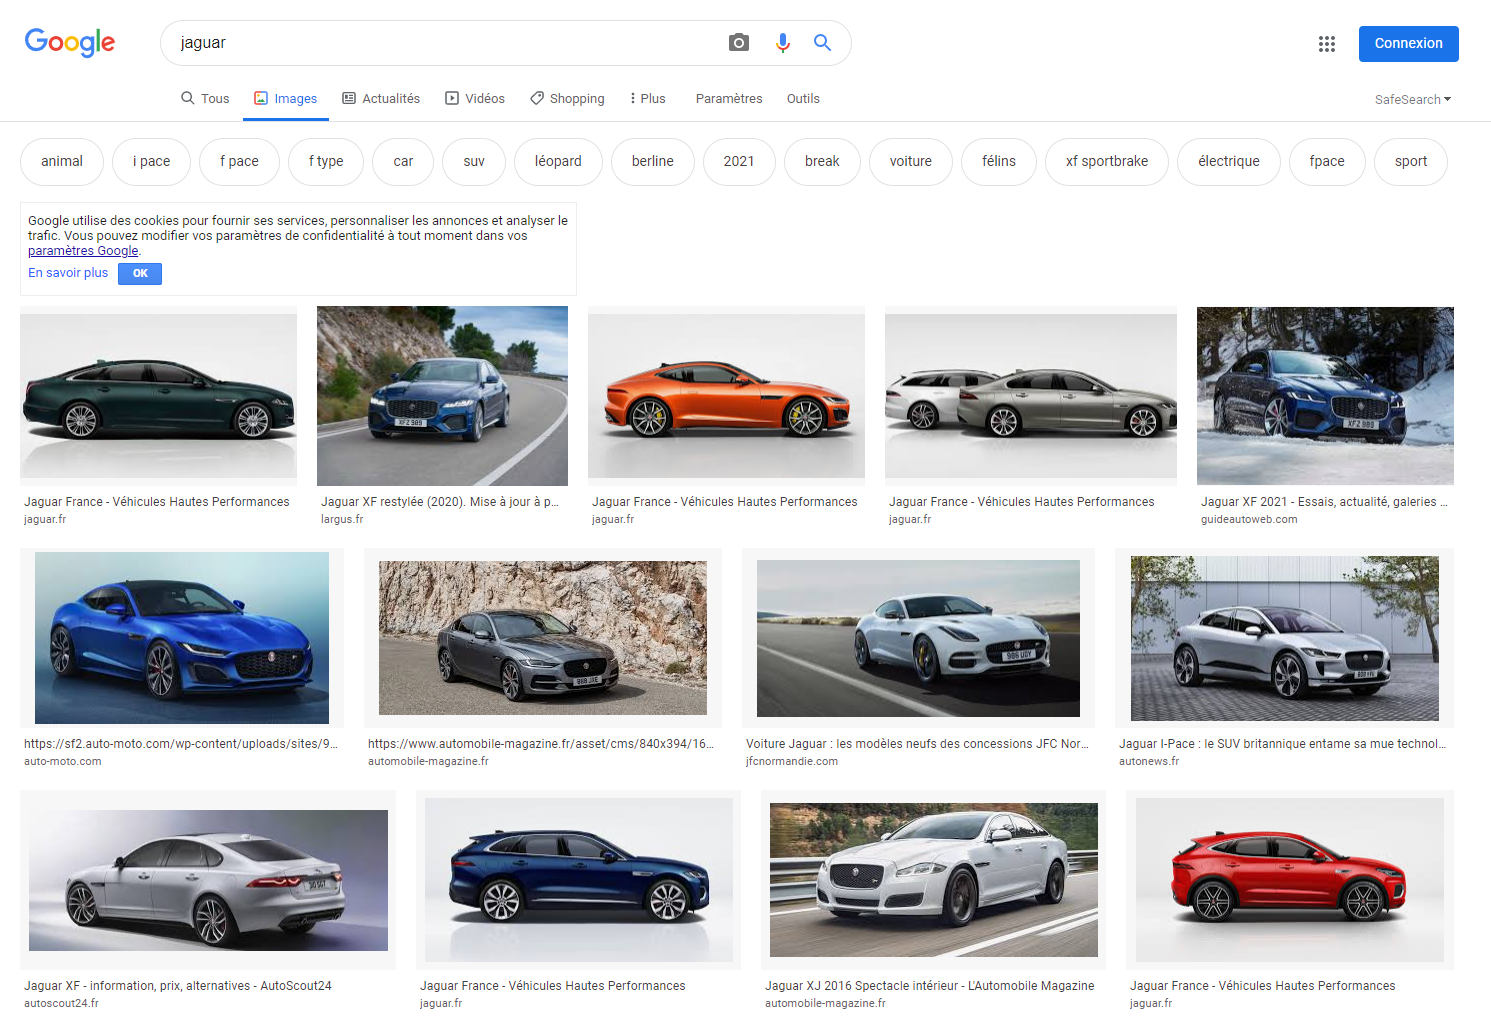This screenshot has width=1491, height=1028.
Task: Click the Google logo
Action: [x=70, y=43]
